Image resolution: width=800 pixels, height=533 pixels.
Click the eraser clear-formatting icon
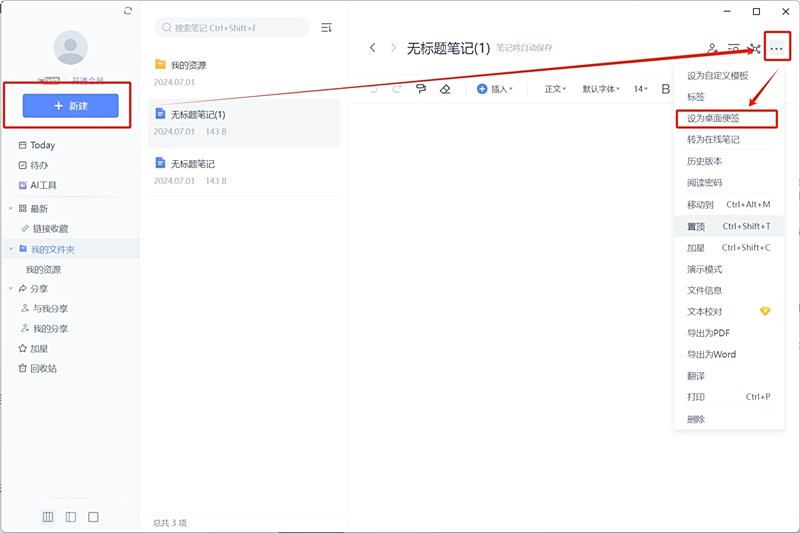445,89
